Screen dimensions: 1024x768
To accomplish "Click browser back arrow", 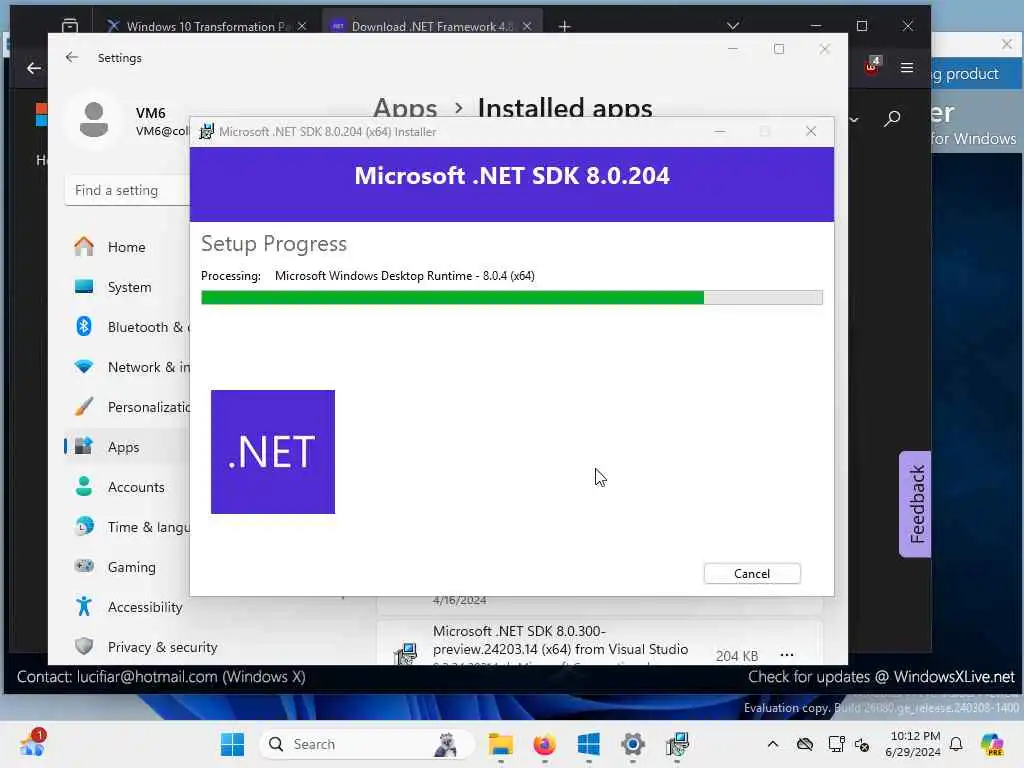I will point(34,68).
